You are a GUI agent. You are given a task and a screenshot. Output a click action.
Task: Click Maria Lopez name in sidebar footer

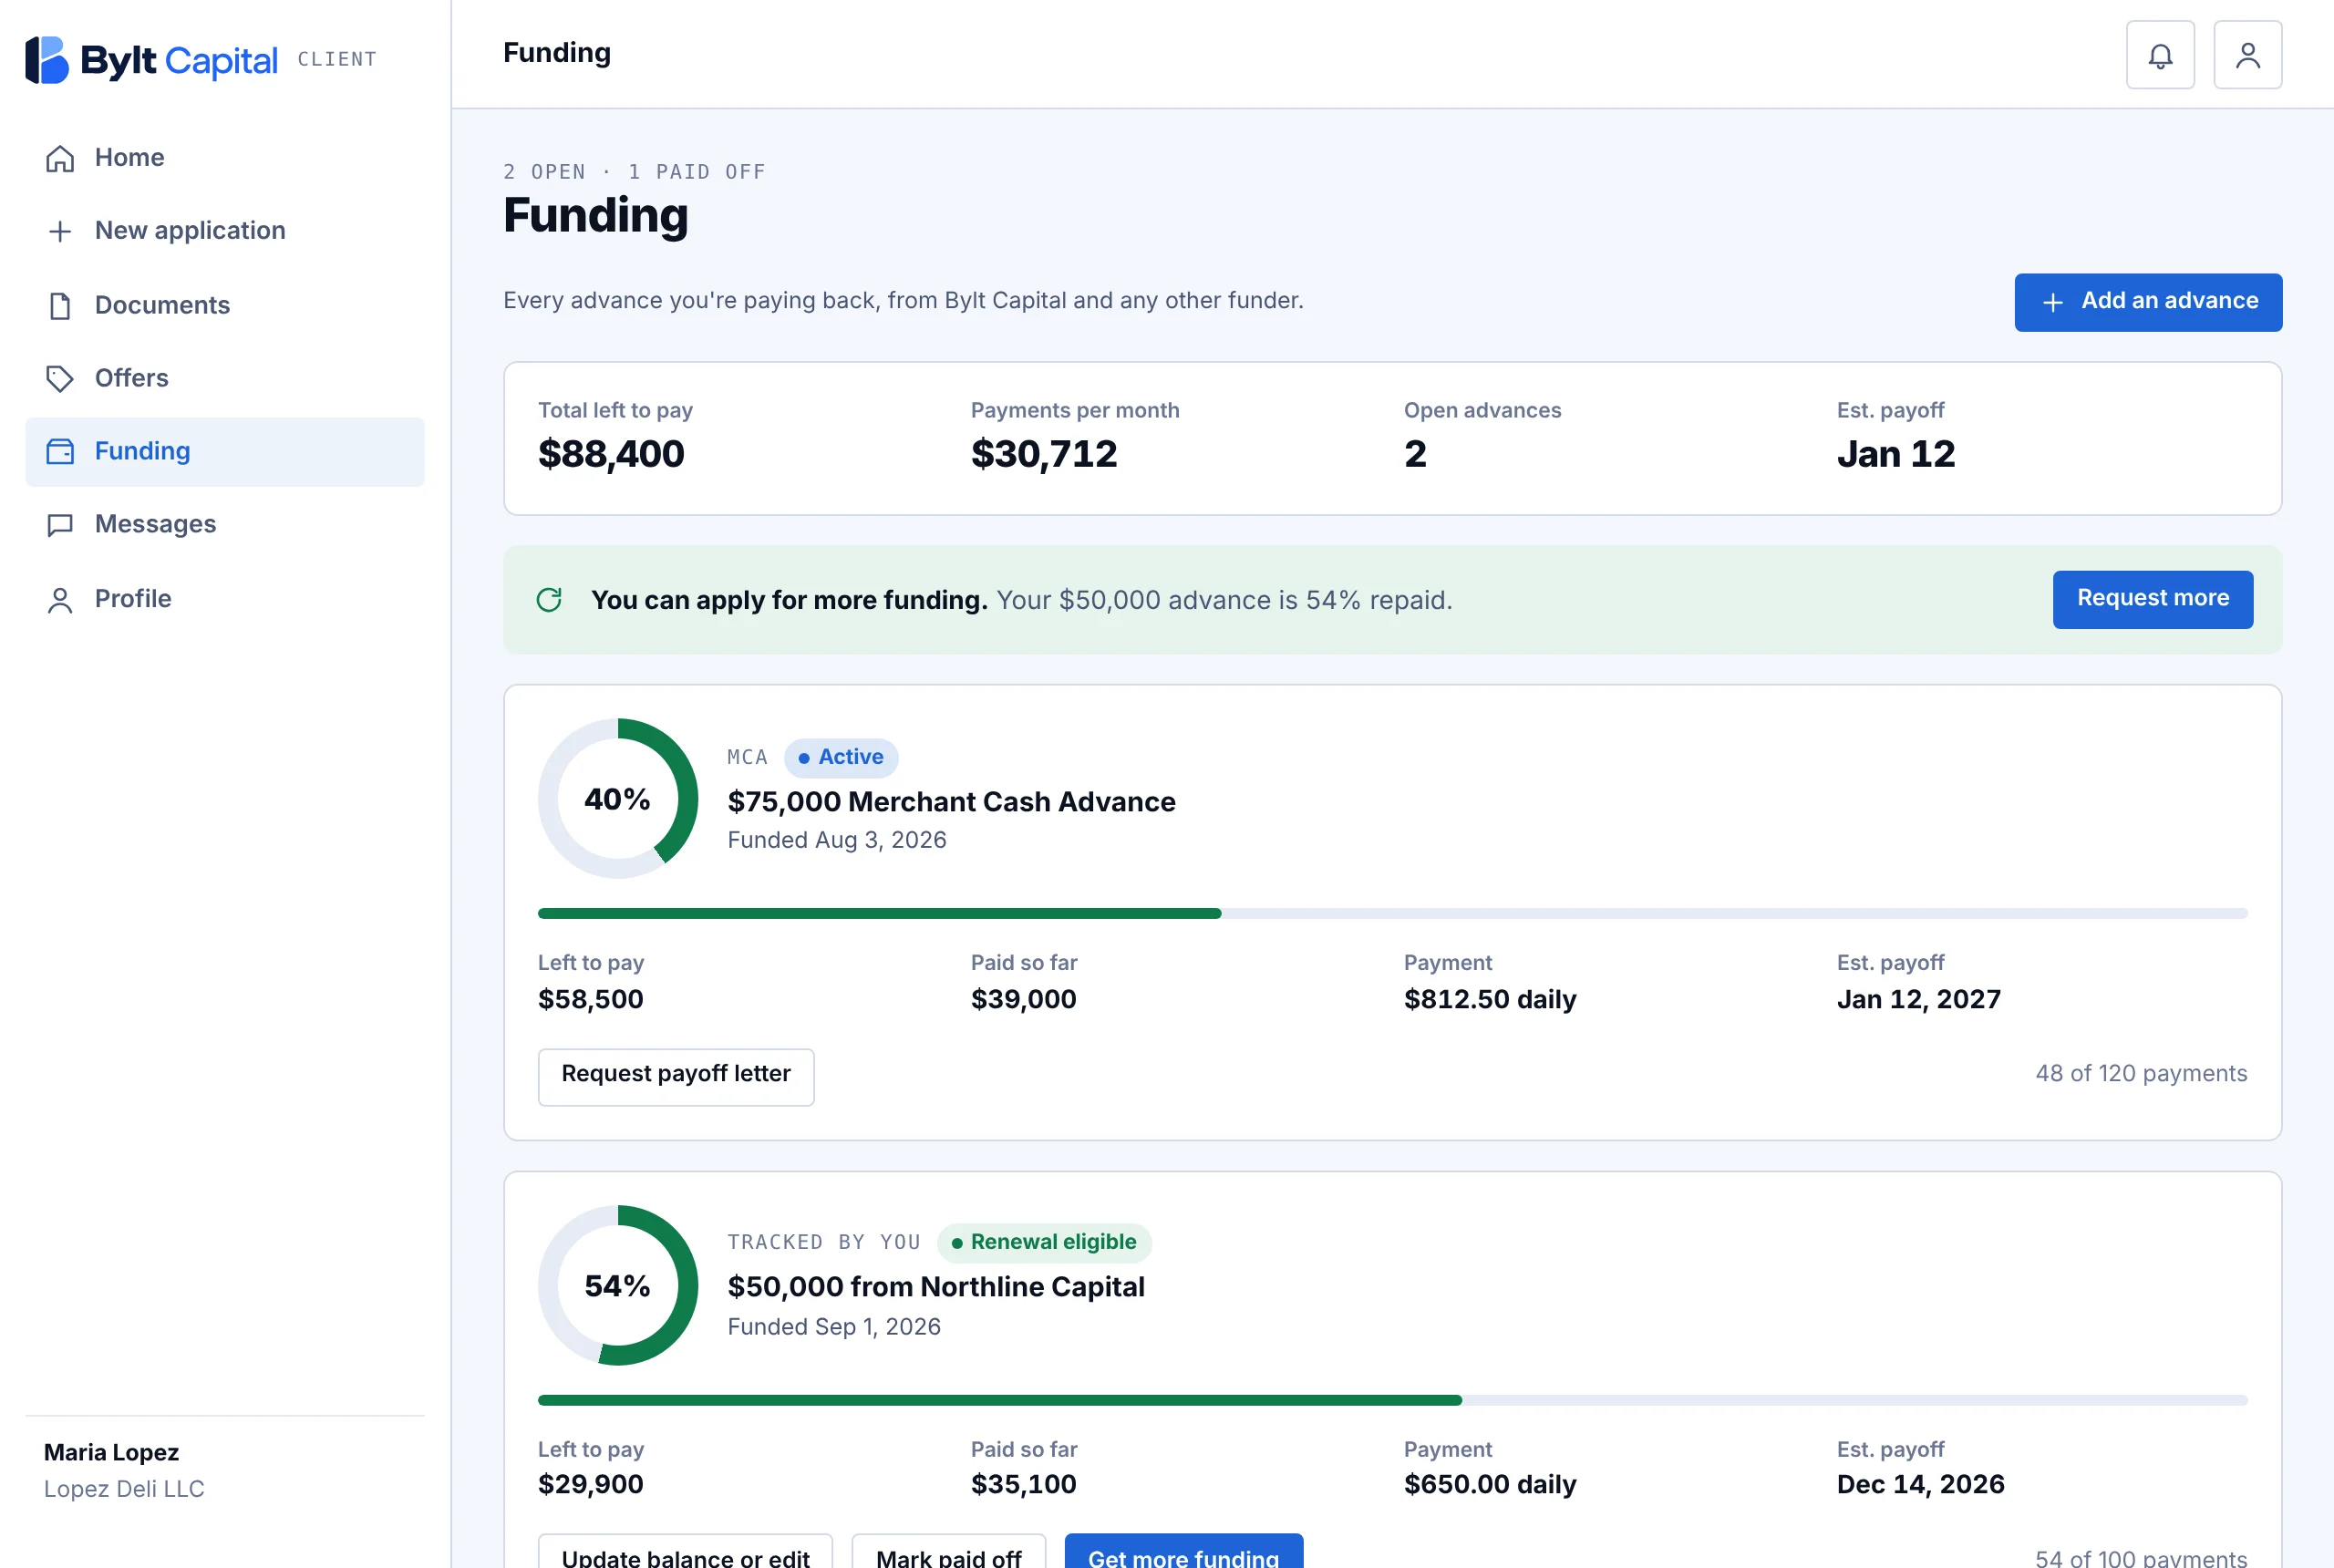point(111,1453)
